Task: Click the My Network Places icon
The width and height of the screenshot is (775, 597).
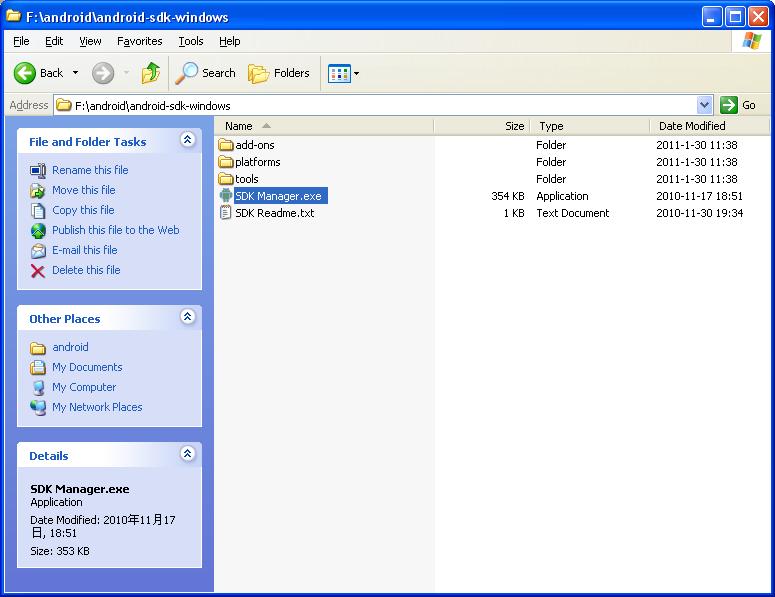Action: [x=38, y=408]
